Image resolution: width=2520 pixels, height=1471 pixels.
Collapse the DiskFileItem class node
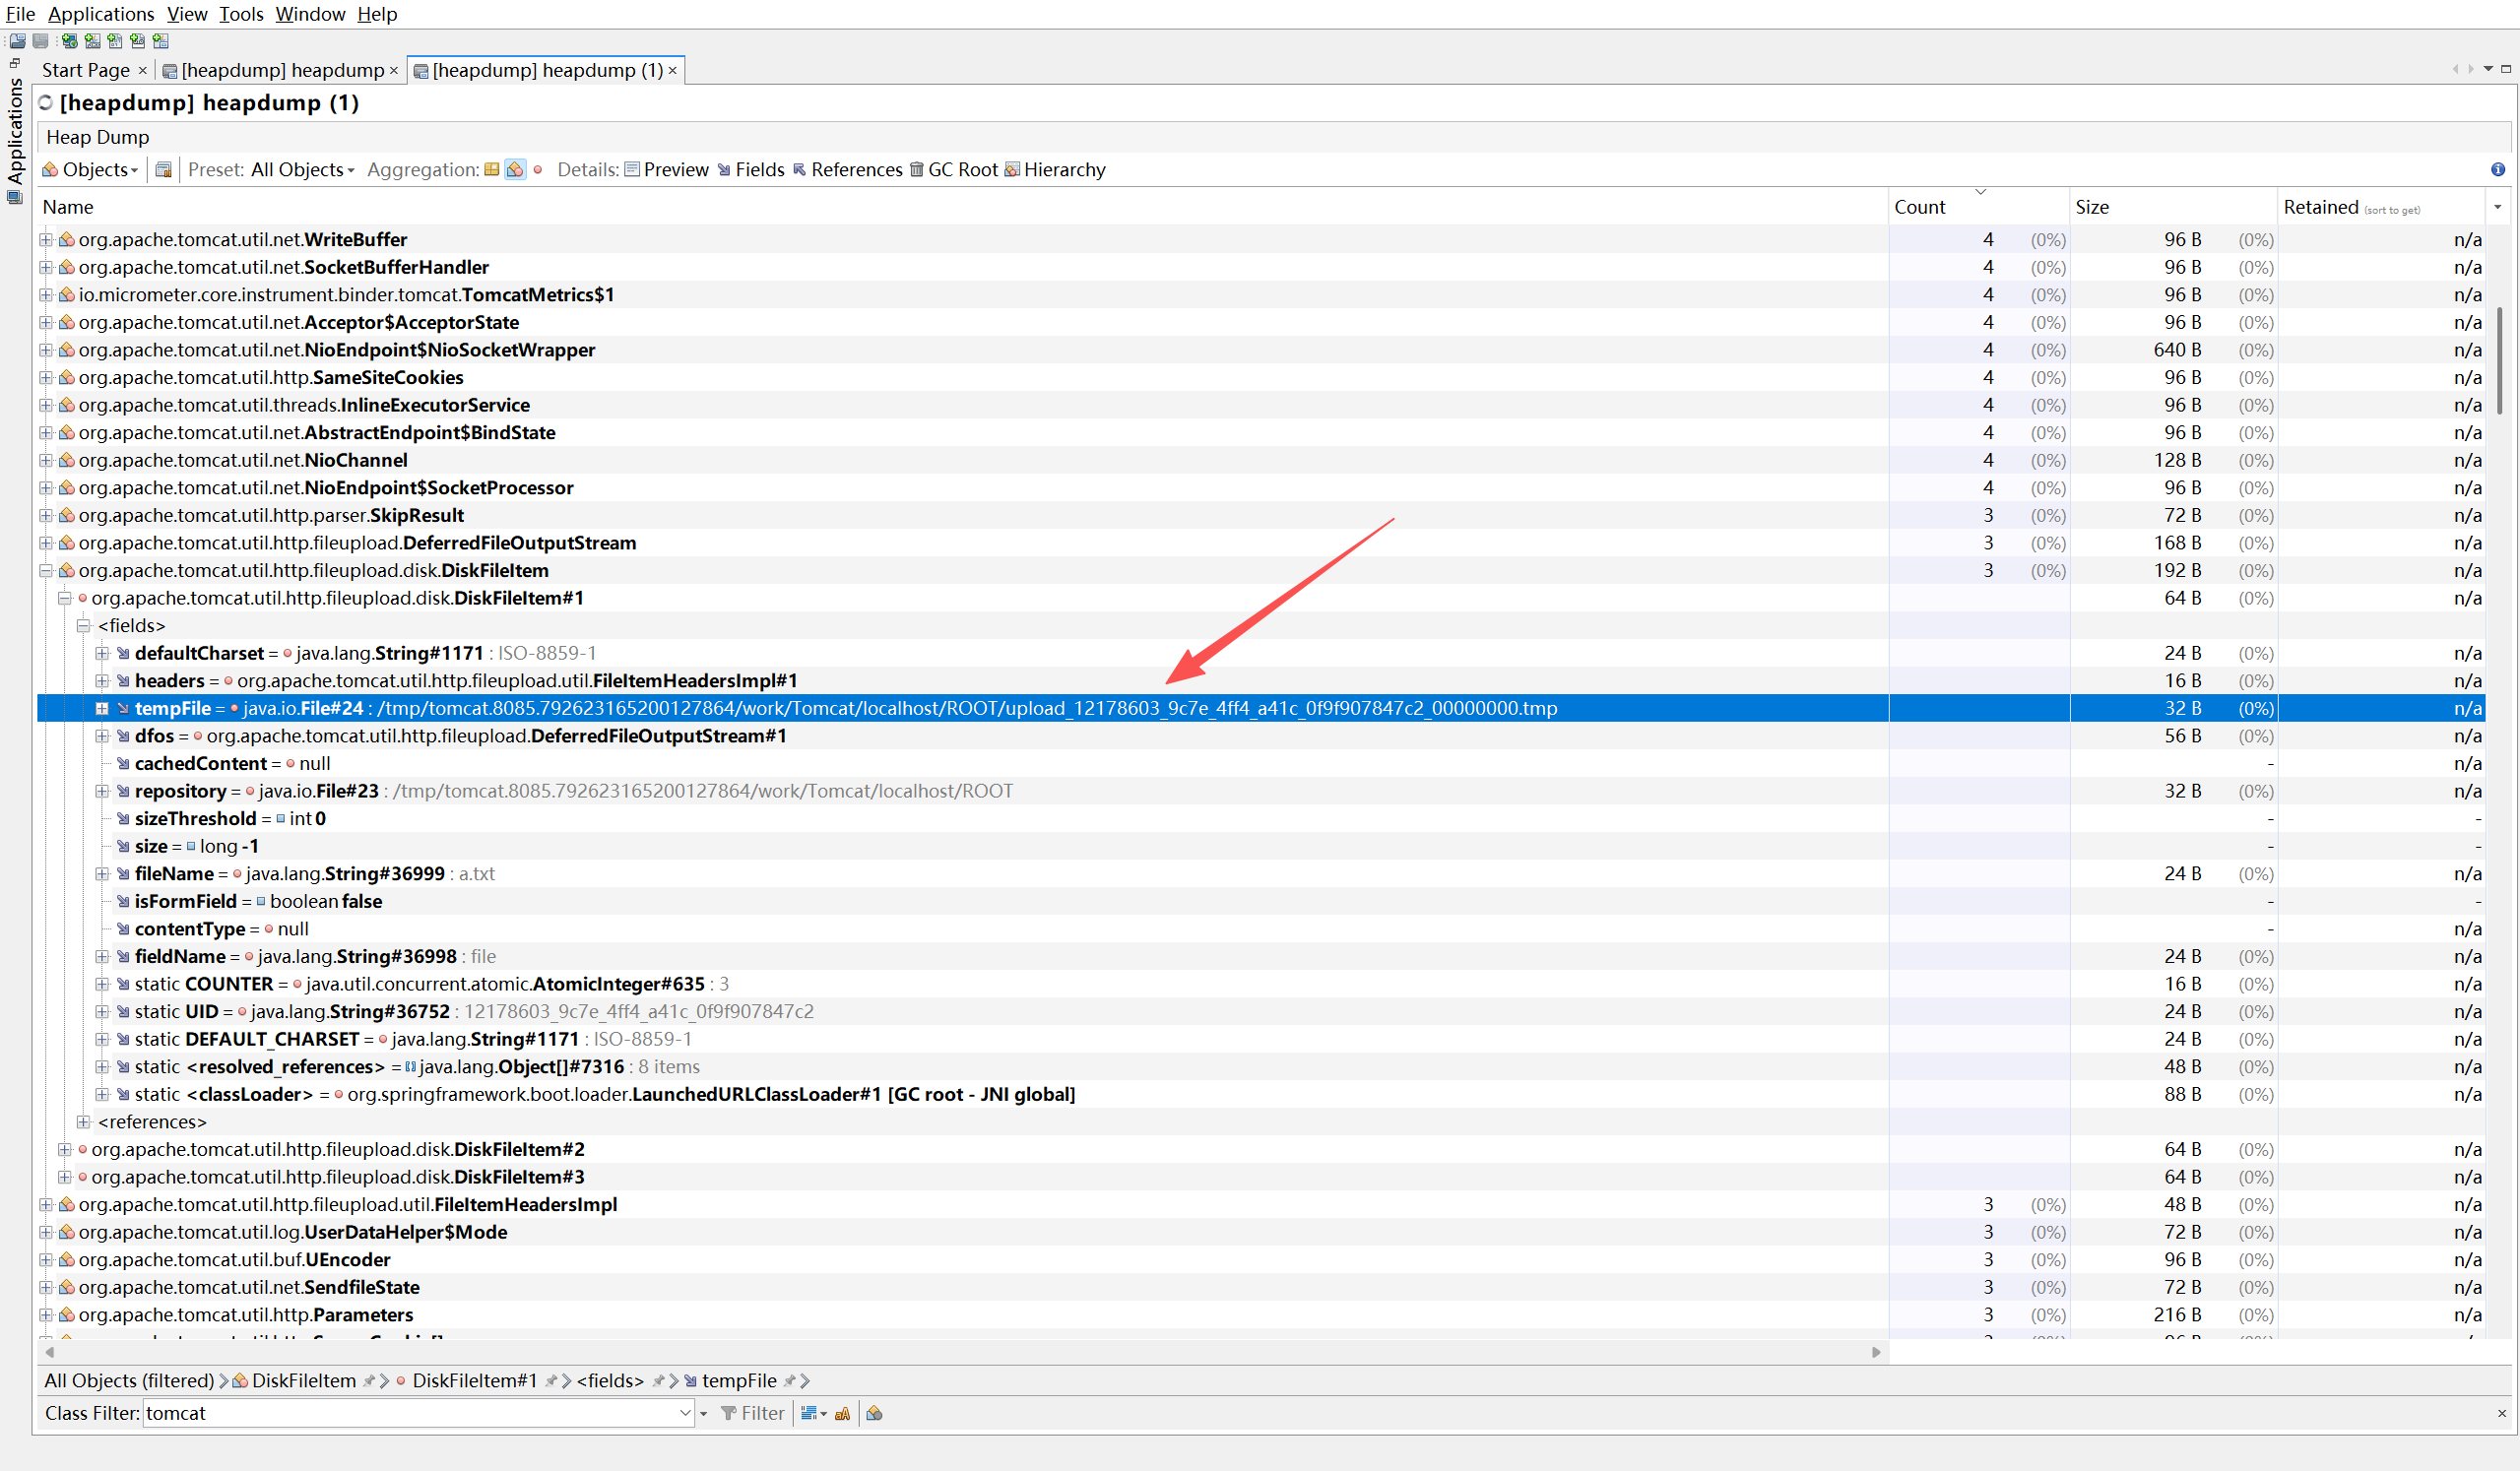tap(46, 571)
